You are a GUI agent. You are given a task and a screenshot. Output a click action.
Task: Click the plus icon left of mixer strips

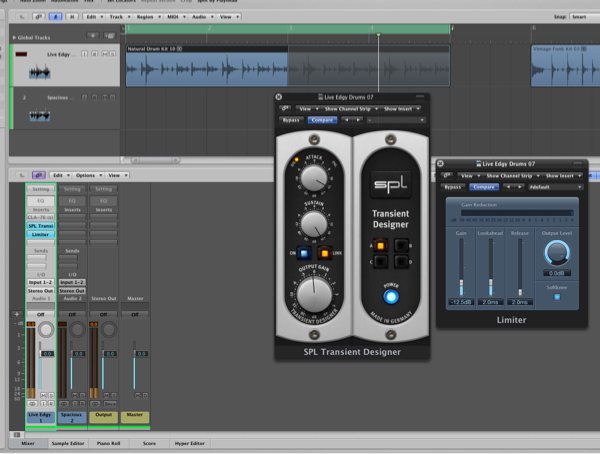pyautogui.click(x=17, y=314)
